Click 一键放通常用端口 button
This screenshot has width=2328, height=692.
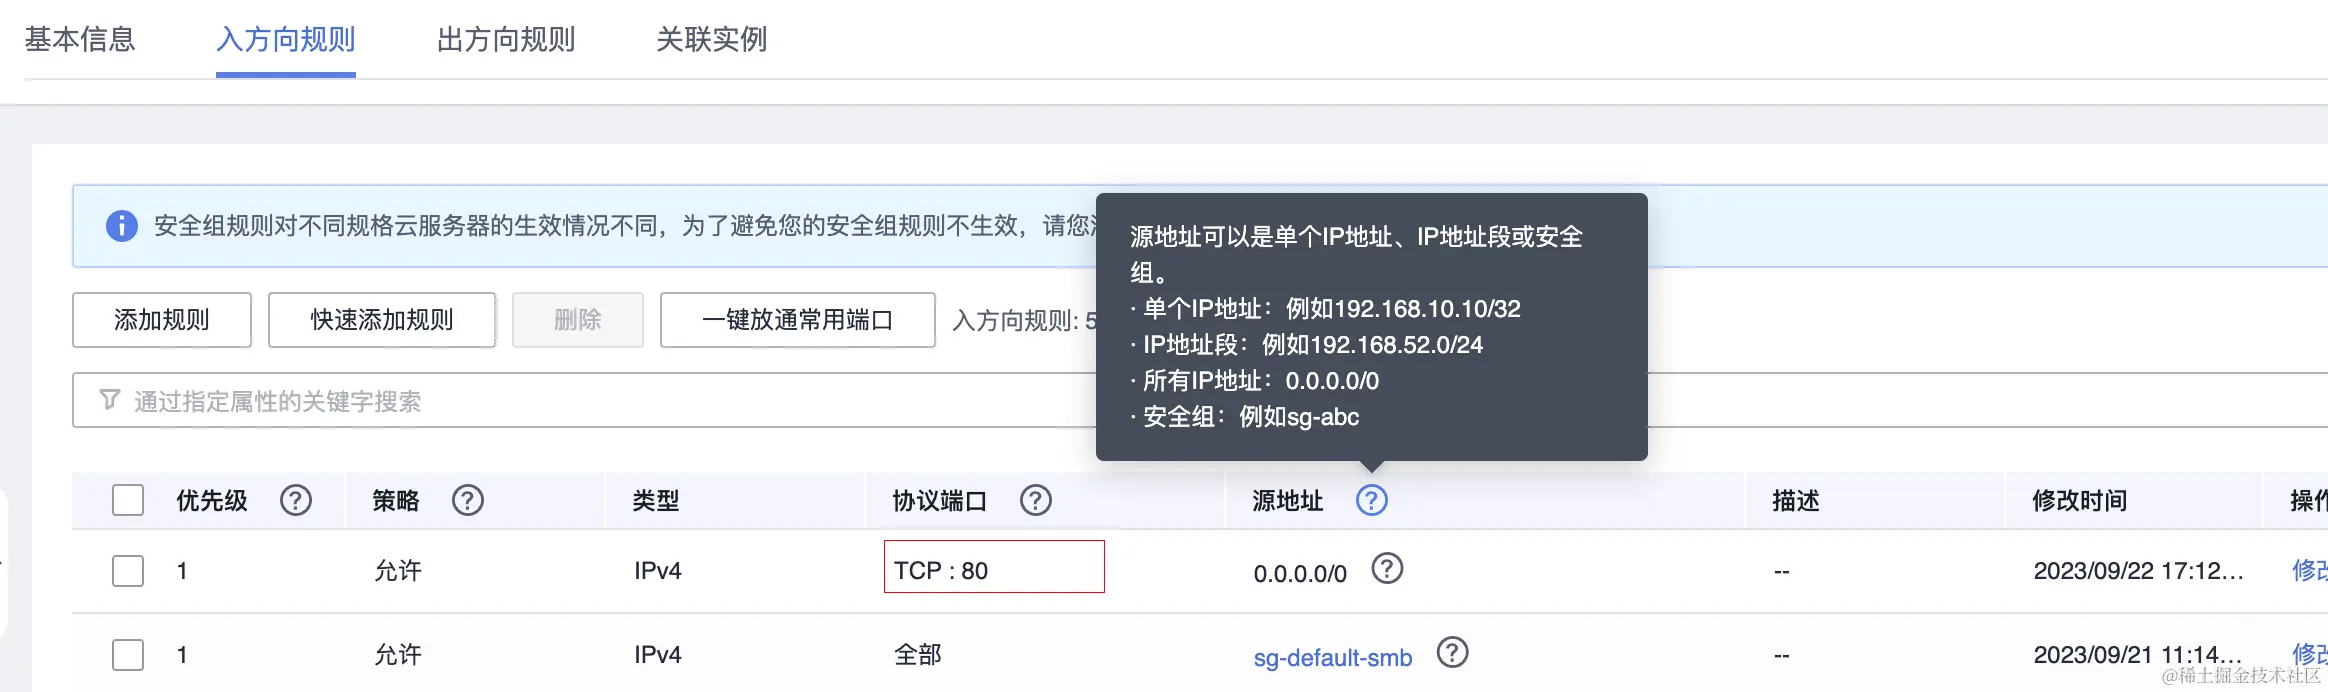[798, 320]
